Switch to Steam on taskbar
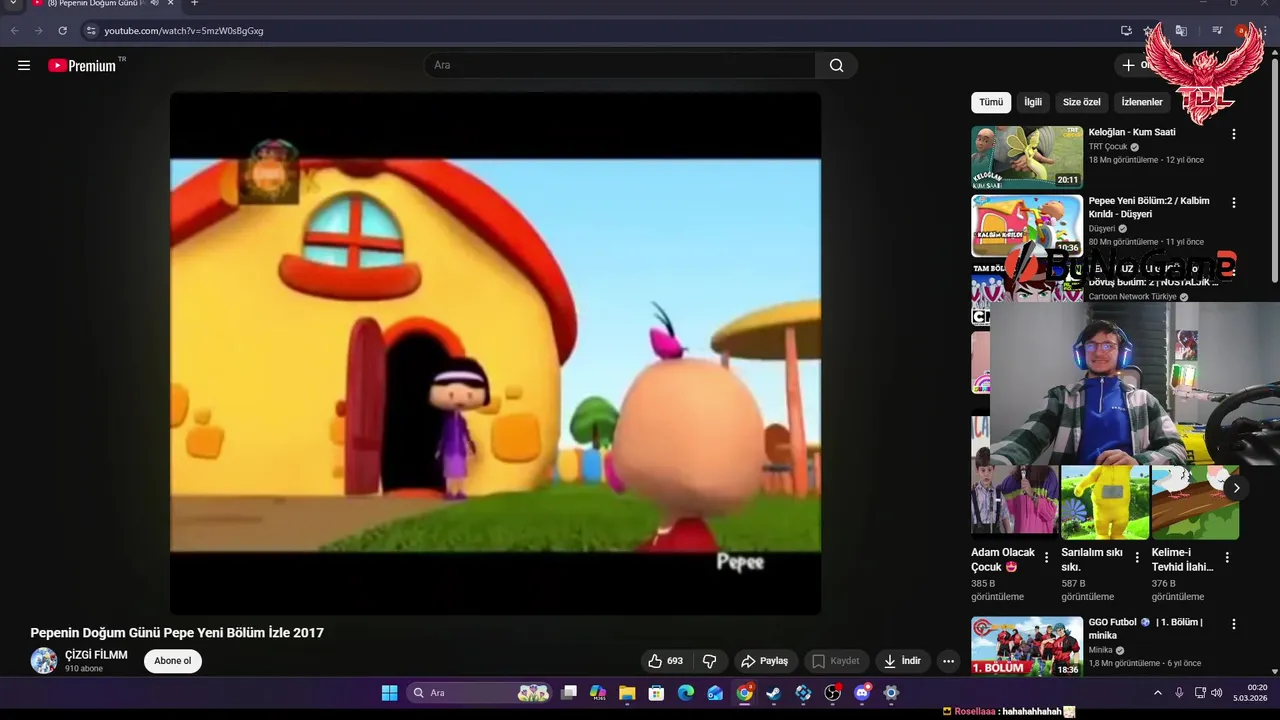 (x=774, y=693)
